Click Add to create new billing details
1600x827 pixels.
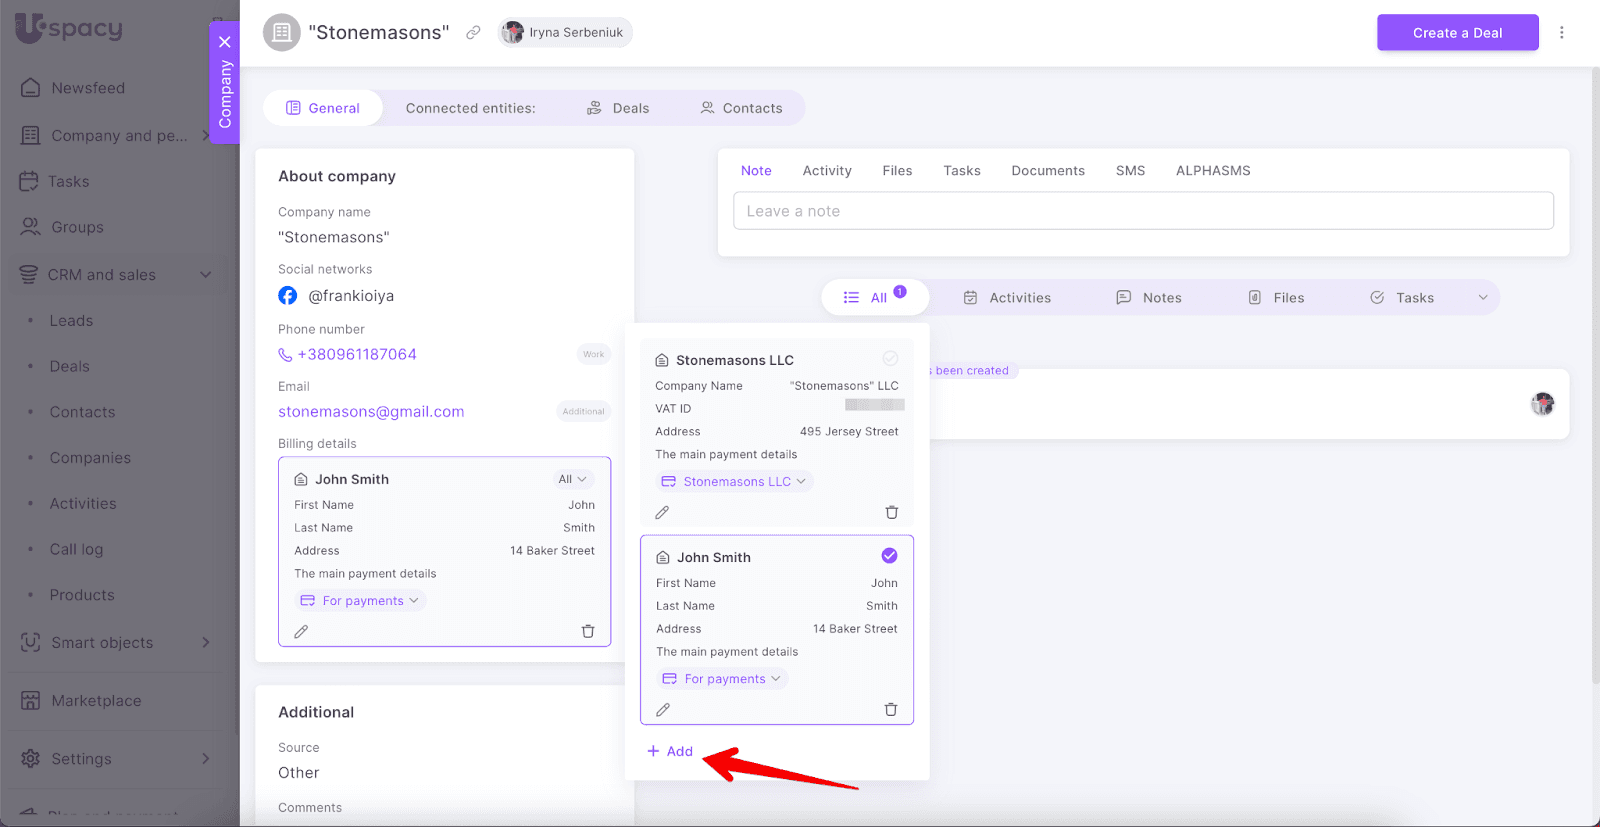(670, 751)
